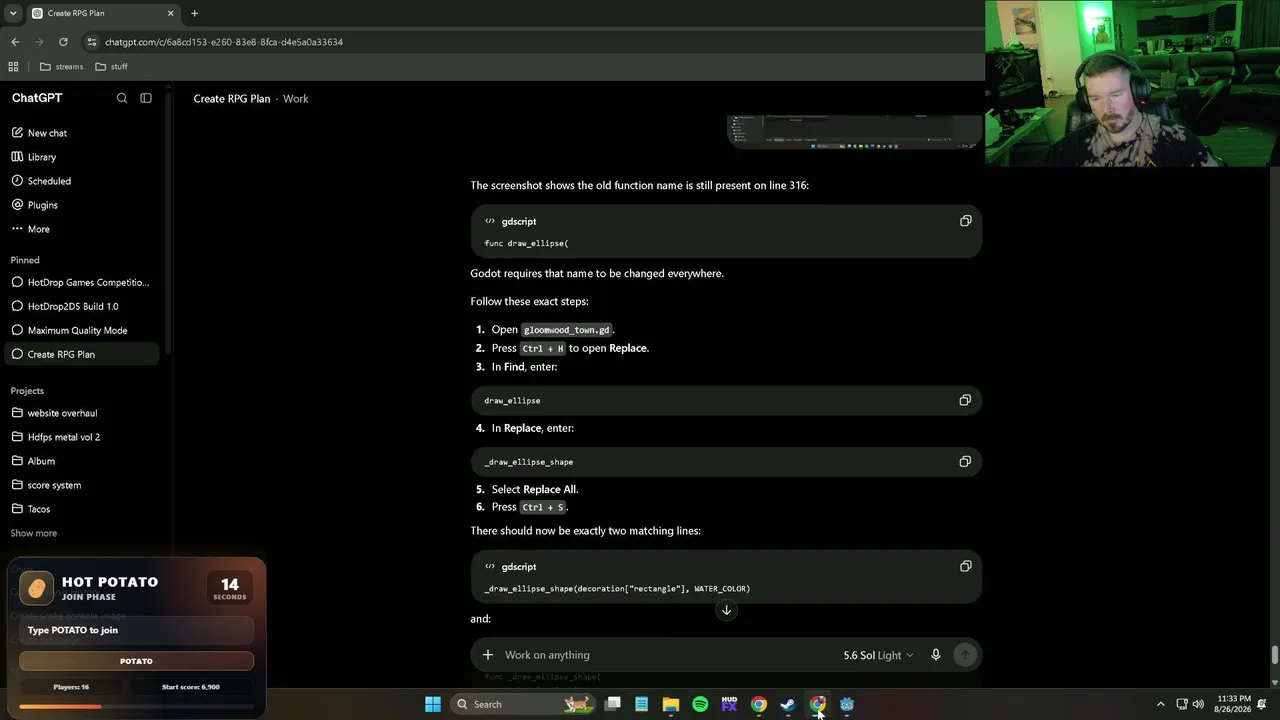
Task: Click the Hot Potato progress bar
Action: (x=136, y=707)
